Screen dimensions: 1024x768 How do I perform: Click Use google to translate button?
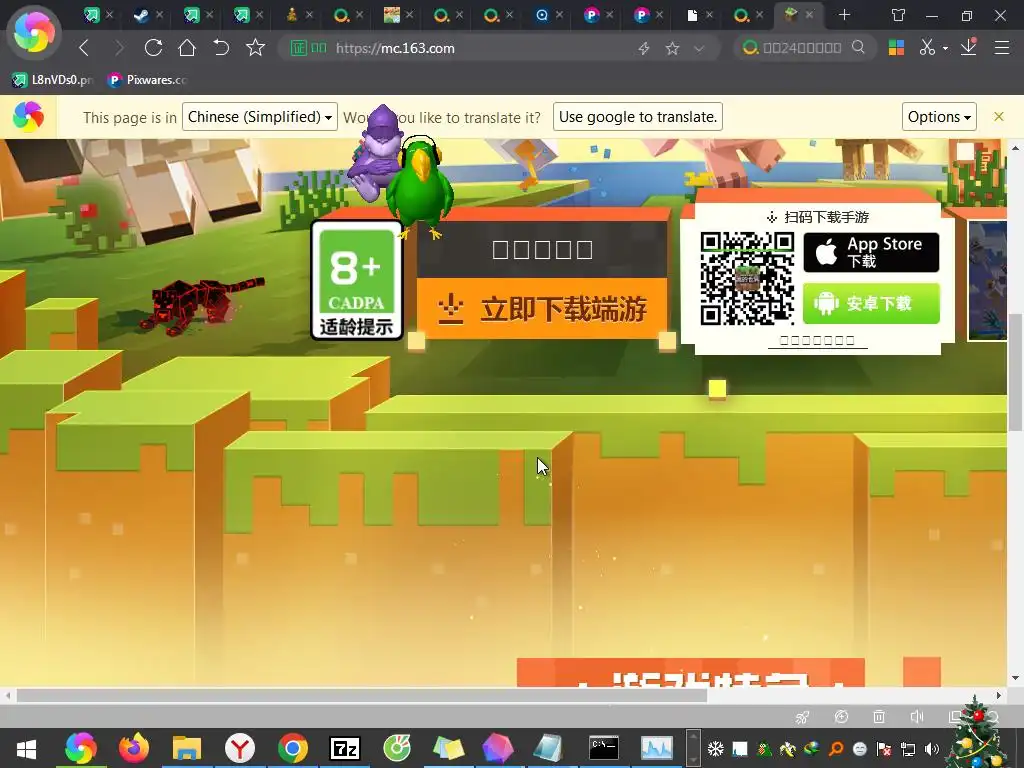[x=638, y=117]
